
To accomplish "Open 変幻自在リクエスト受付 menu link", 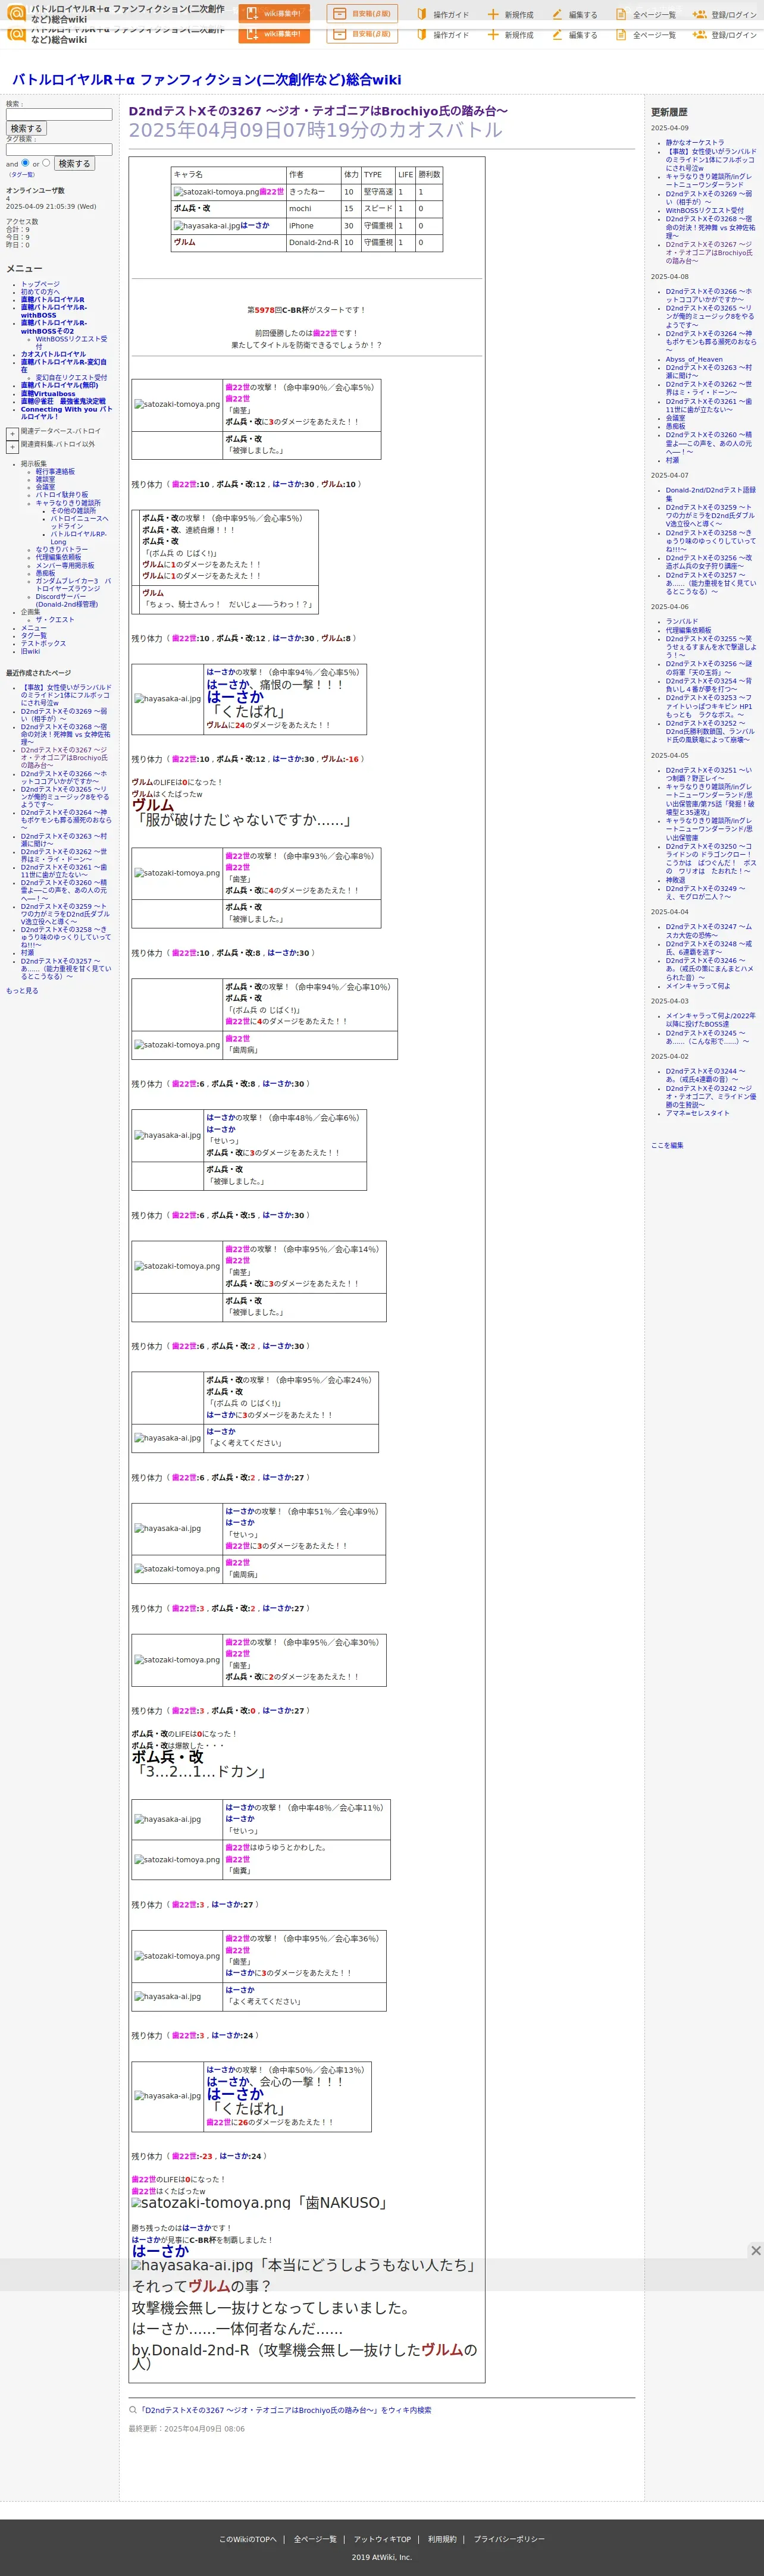I will pos(71,378).
